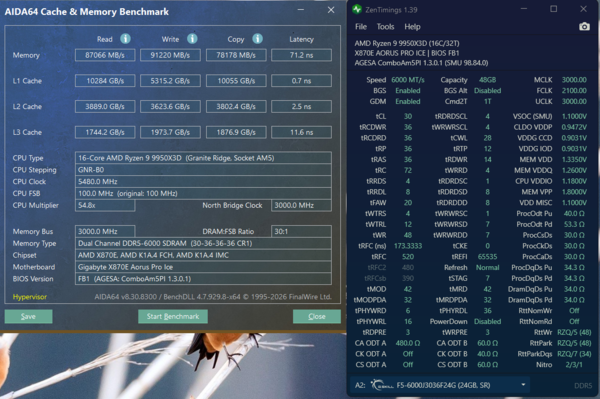This screenshot has width=600, height=399.
Task: Click the Memory Latency 71.2 ns field
Action: (302, 55)
